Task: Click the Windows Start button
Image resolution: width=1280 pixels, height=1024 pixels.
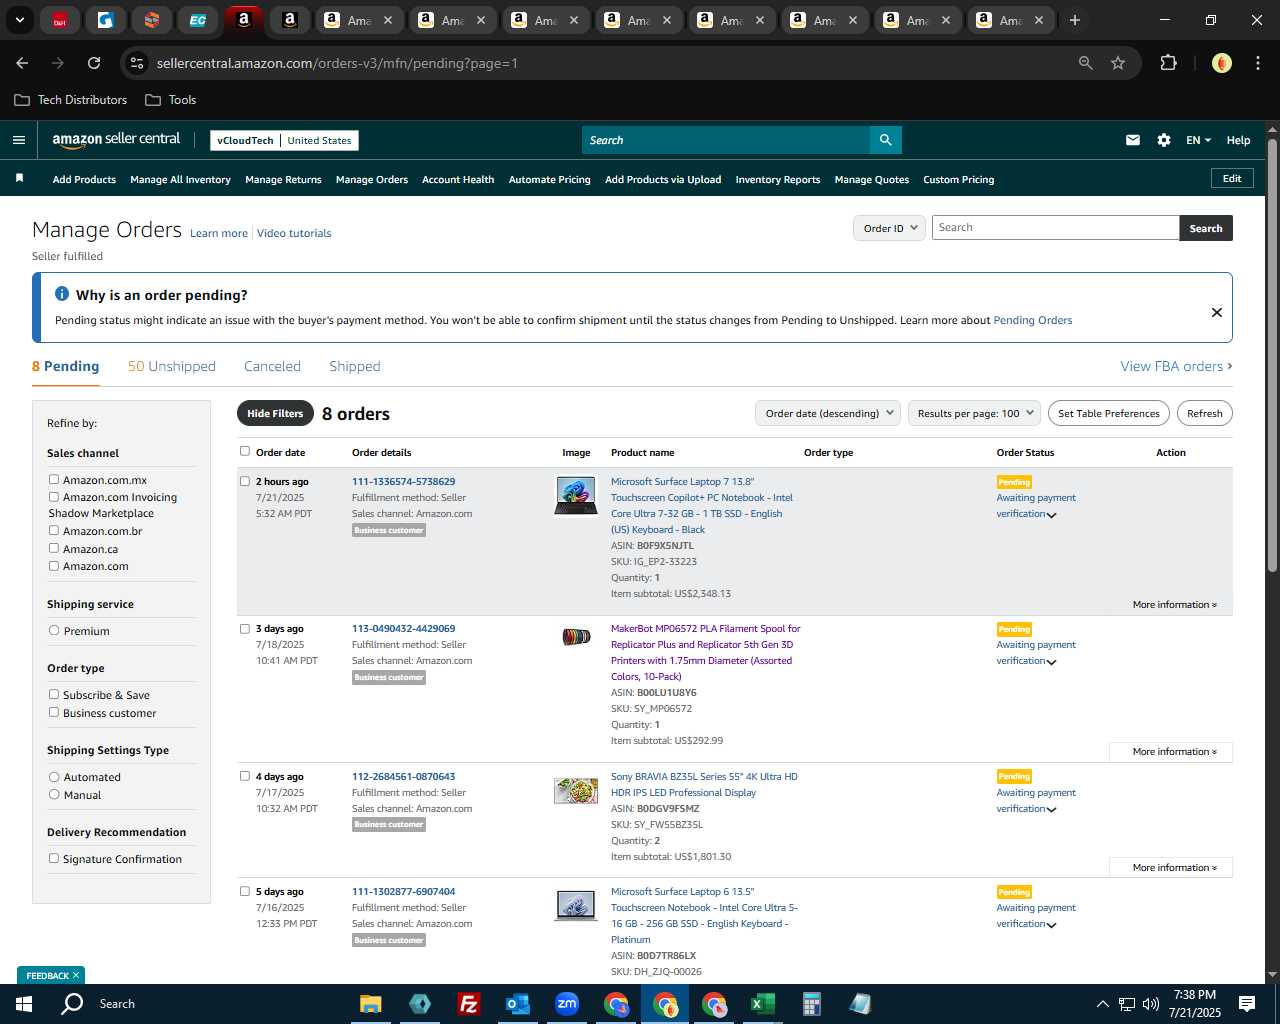Action: [24, 1004]
